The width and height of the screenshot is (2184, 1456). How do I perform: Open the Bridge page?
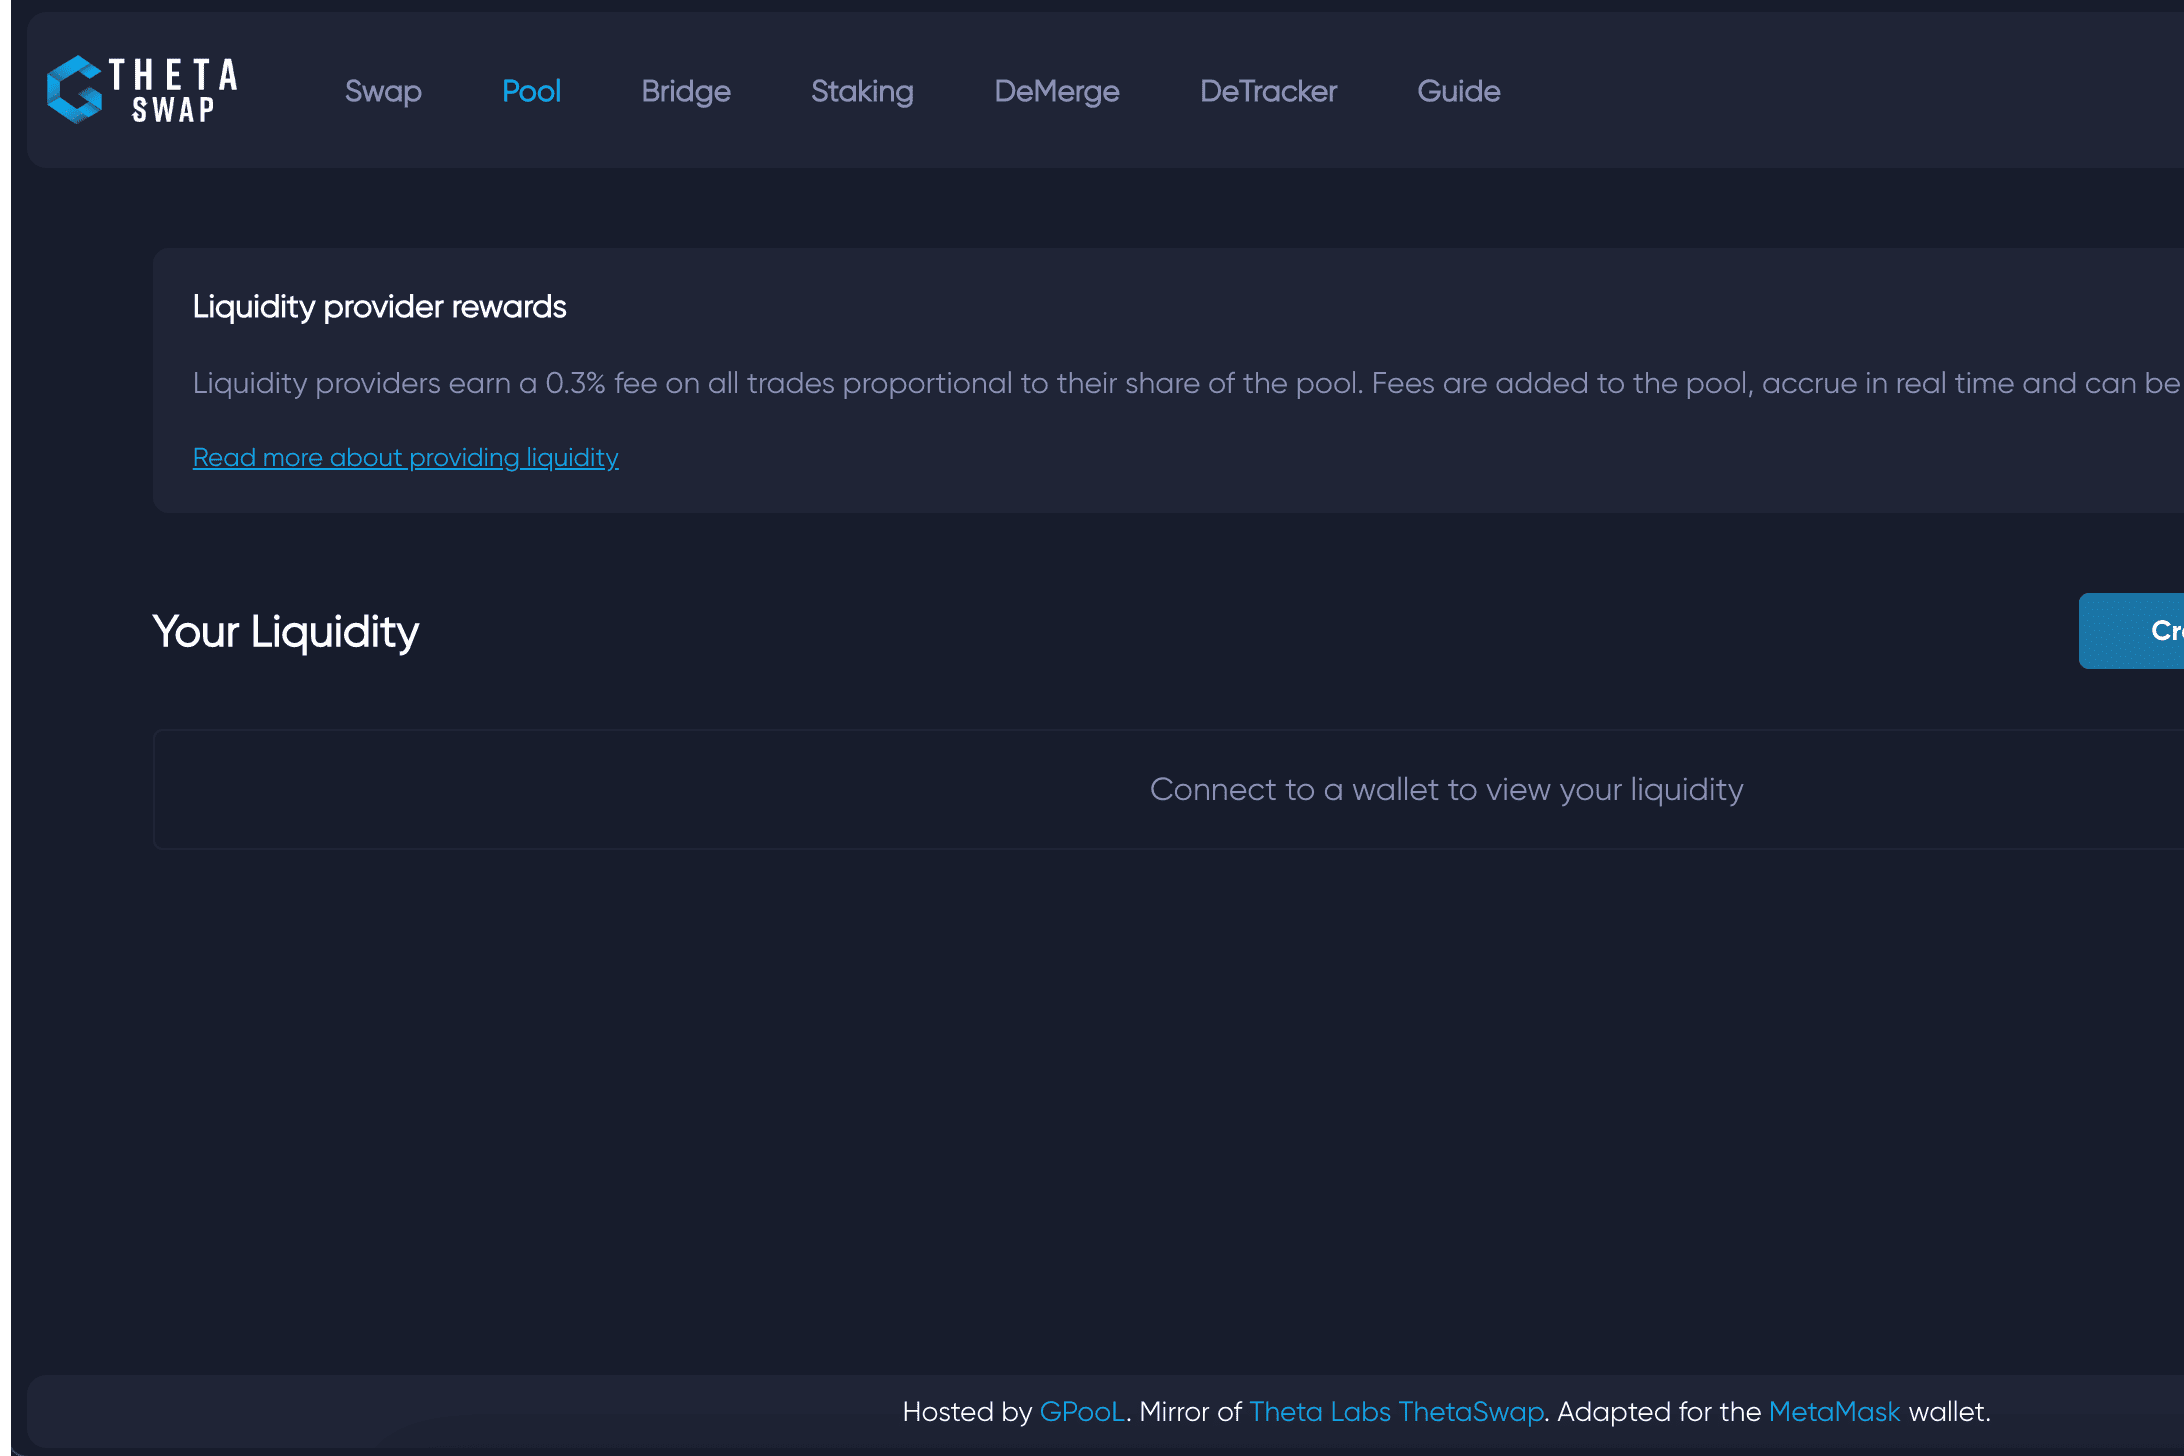(685, 91)
